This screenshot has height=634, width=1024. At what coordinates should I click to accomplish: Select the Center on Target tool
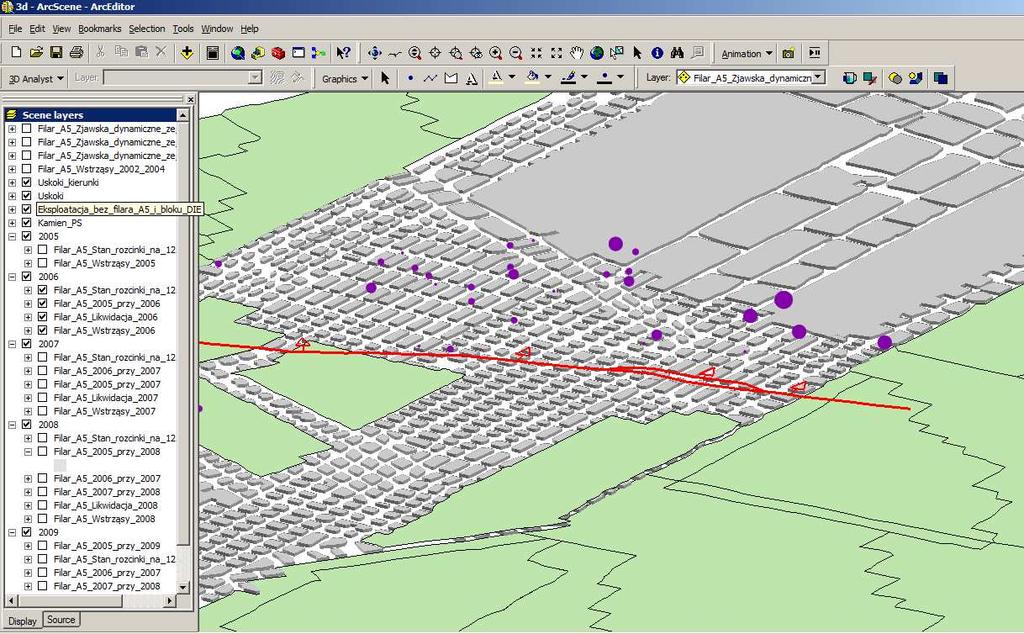pyautogui.click(x=435, y=53)
